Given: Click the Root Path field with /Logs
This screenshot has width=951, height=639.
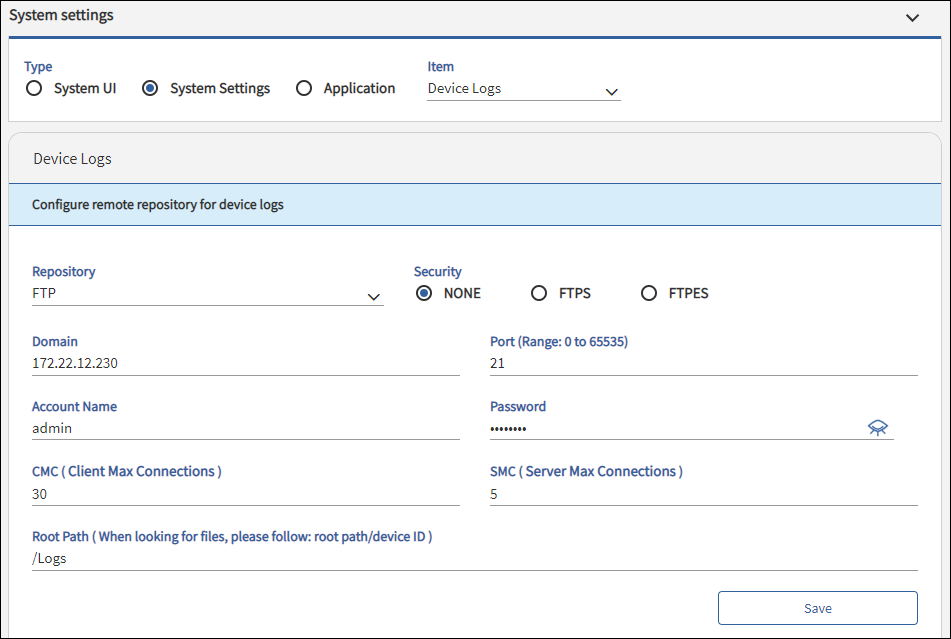Looking at the screenshot, I should coord(474,558).
